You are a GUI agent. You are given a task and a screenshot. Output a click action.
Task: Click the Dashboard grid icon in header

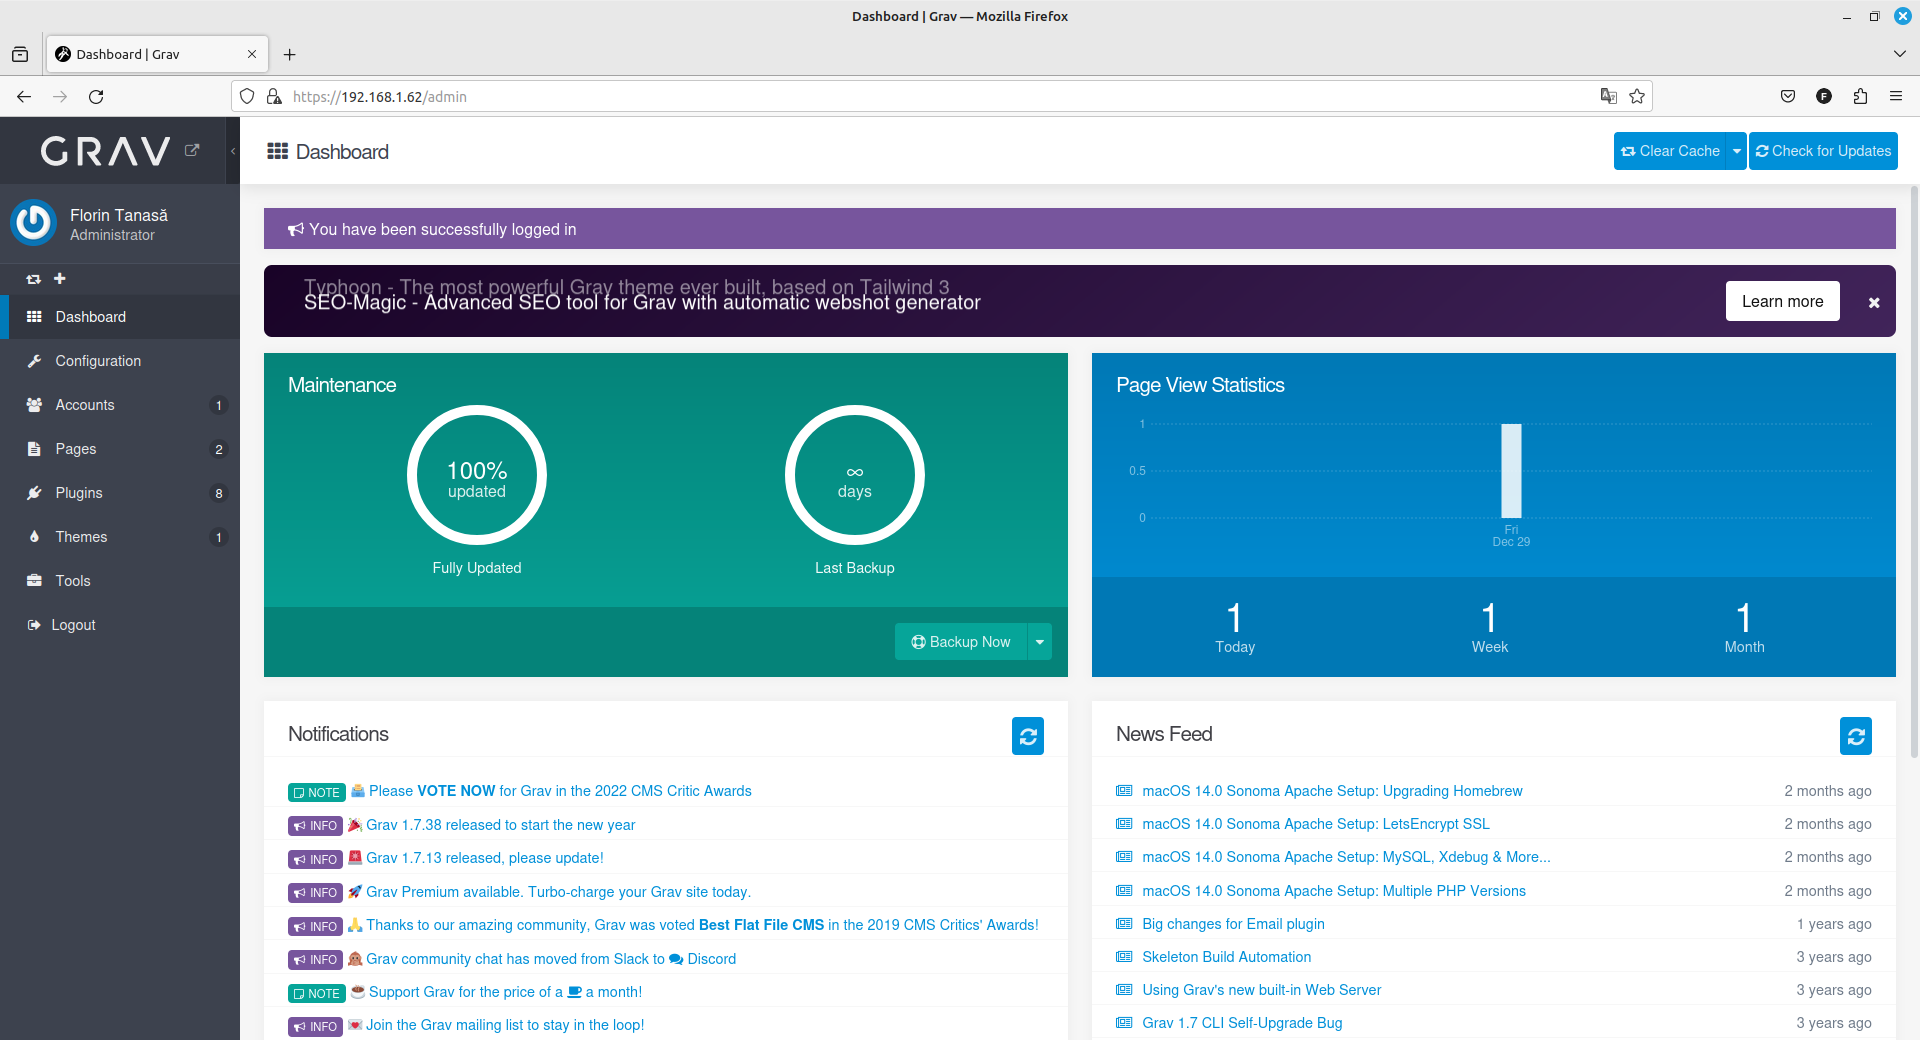click(x=277, y=151)
